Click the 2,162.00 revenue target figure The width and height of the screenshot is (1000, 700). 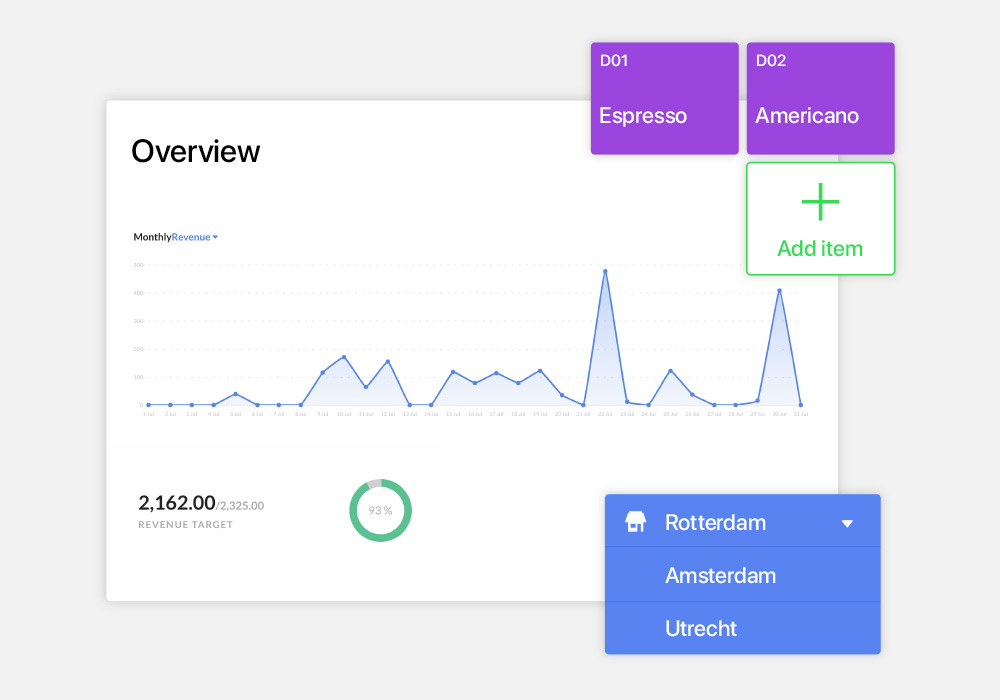coord(177,503)
